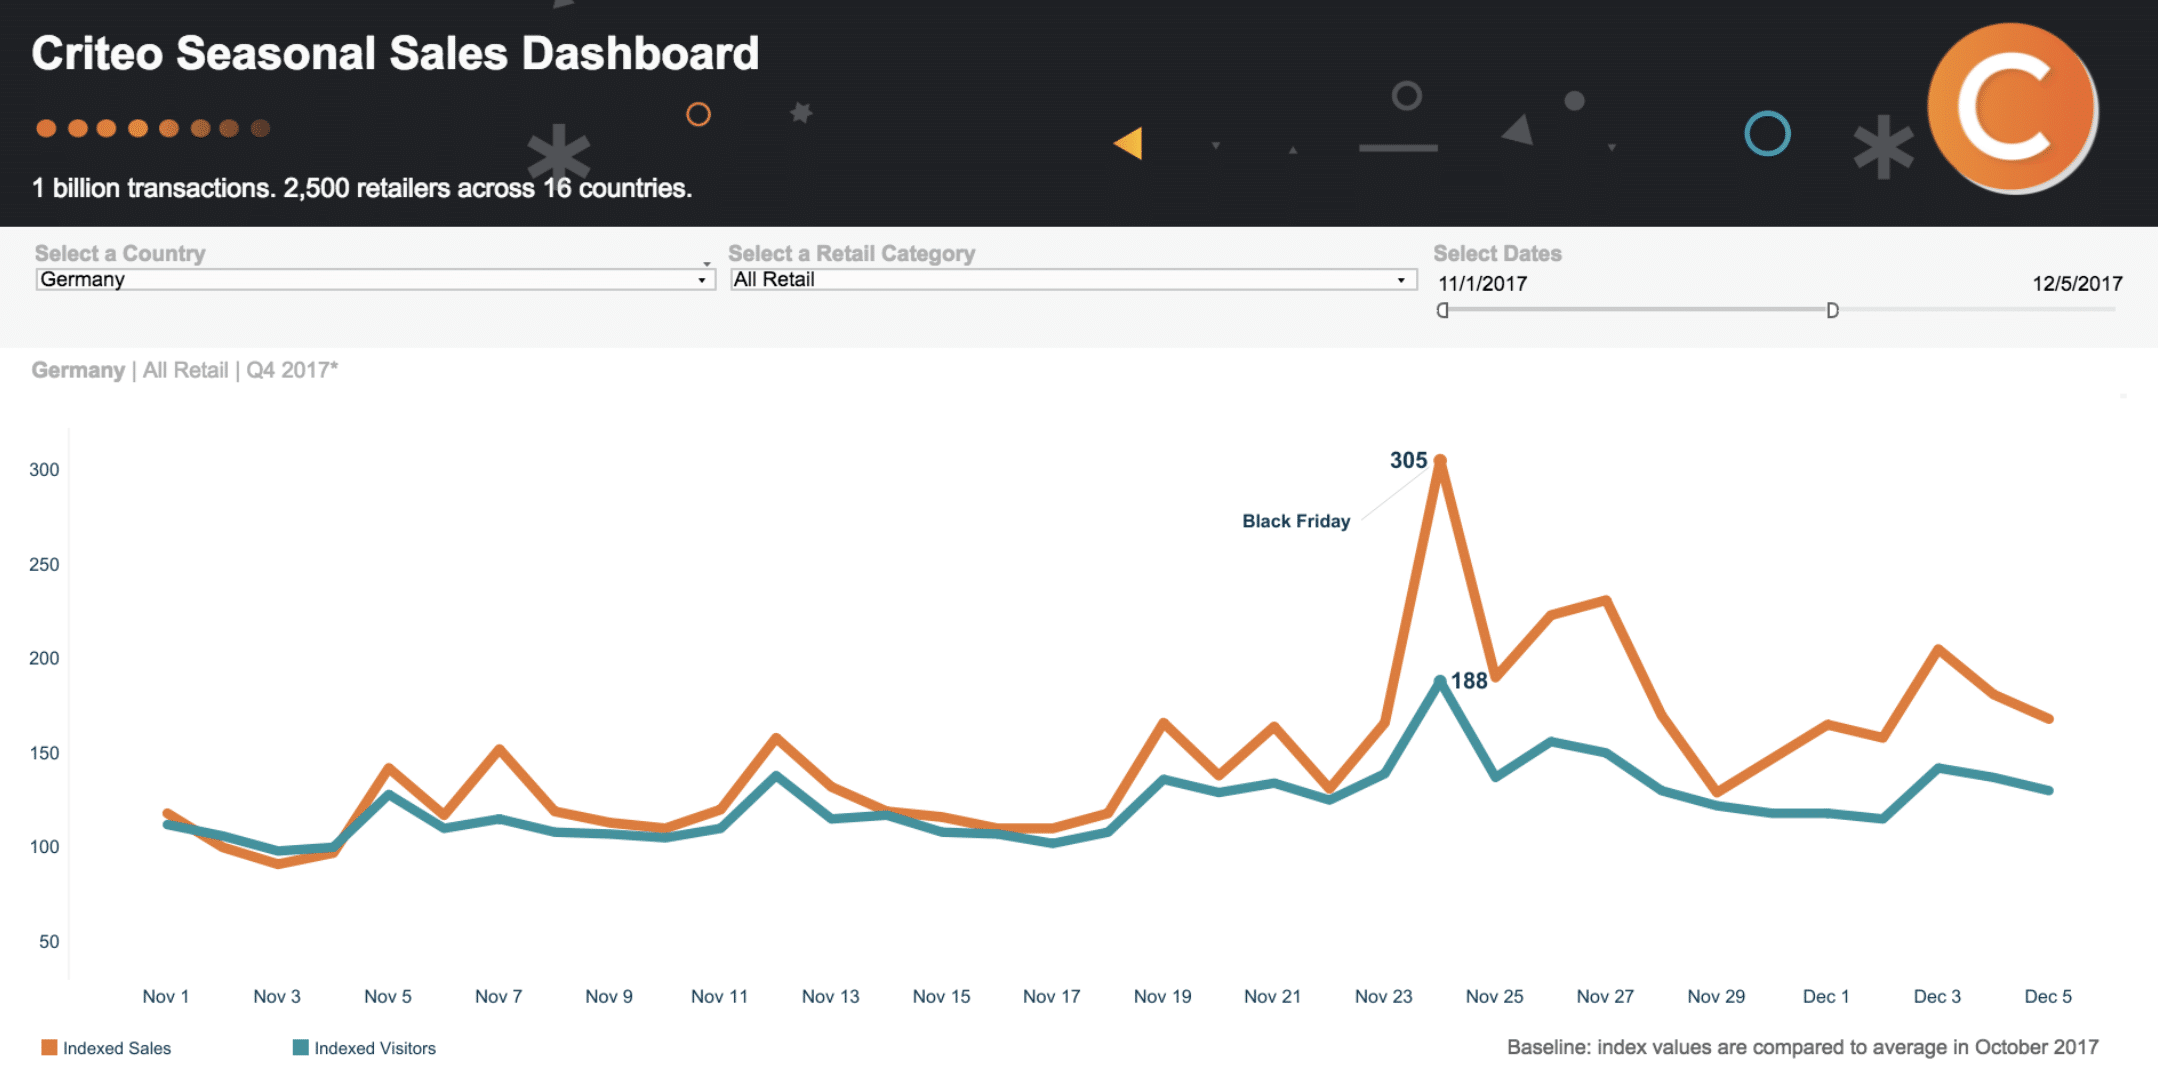
Task: Click the Select a Retail Category label
Action: pos(851,253)
